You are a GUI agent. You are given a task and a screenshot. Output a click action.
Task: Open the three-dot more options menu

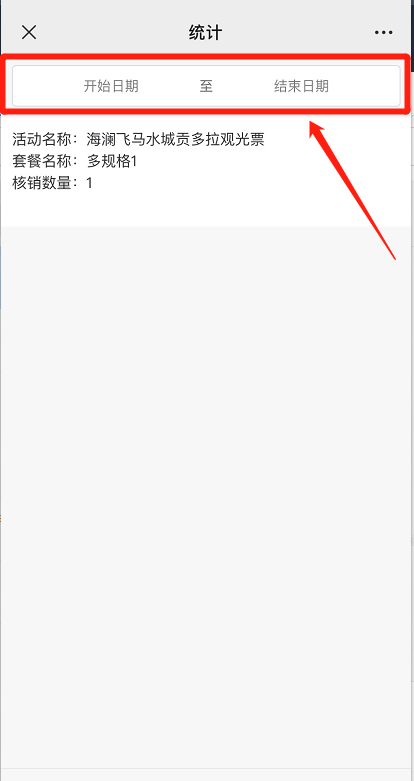click(384, 33)
